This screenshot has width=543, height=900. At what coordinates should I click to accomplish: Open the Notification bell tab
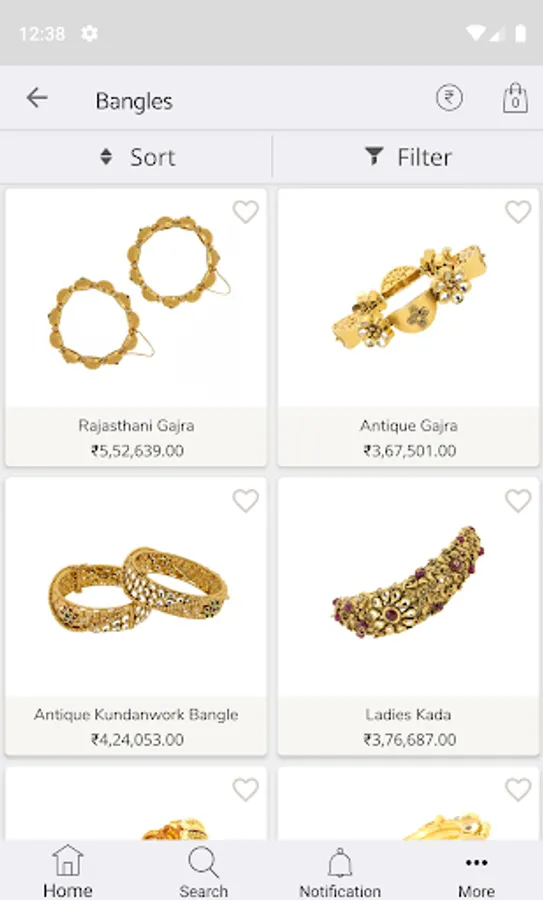pos(340,871)
